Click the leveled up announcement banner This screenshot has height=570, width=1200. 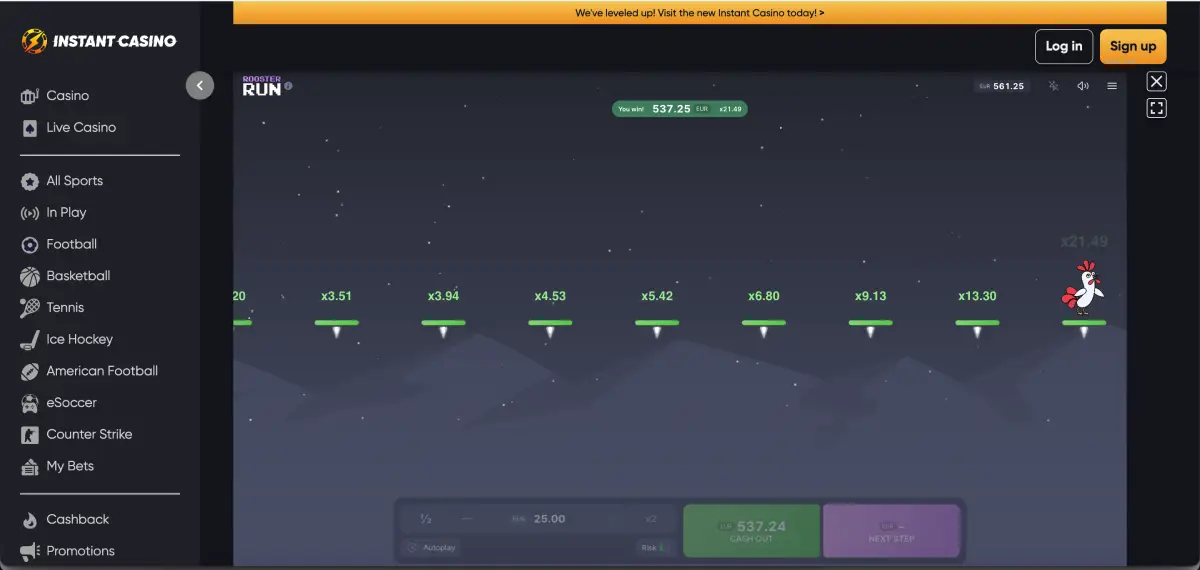(x=700, y=13)
